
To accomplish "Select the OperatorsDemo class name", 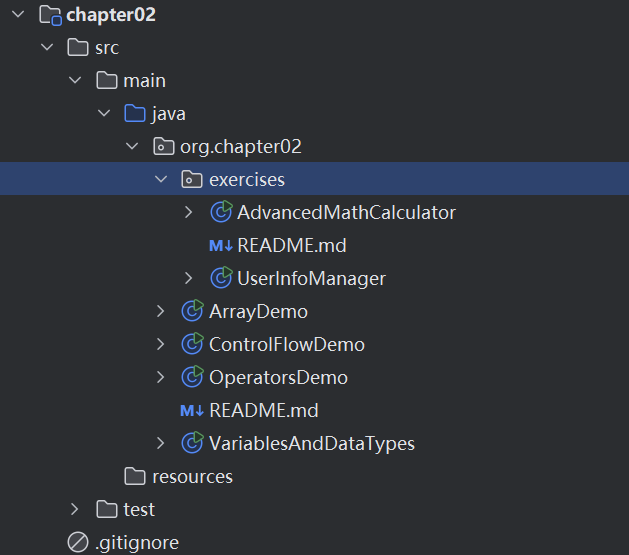I will pyautogui.click(x=278, y=378).
